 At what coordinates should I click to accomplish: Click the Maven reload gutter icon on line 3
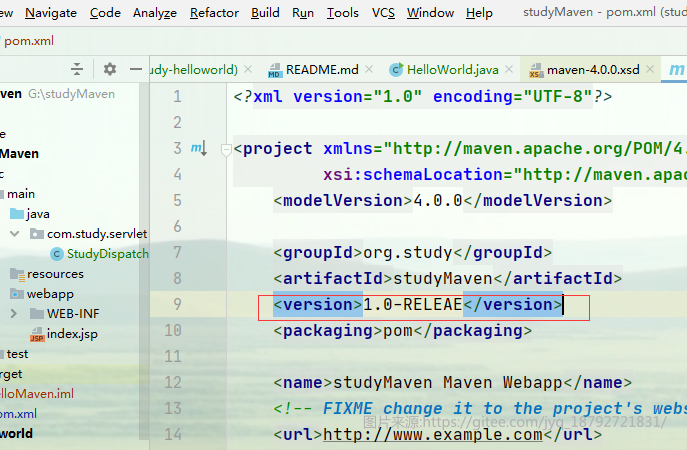click(199, 149)
